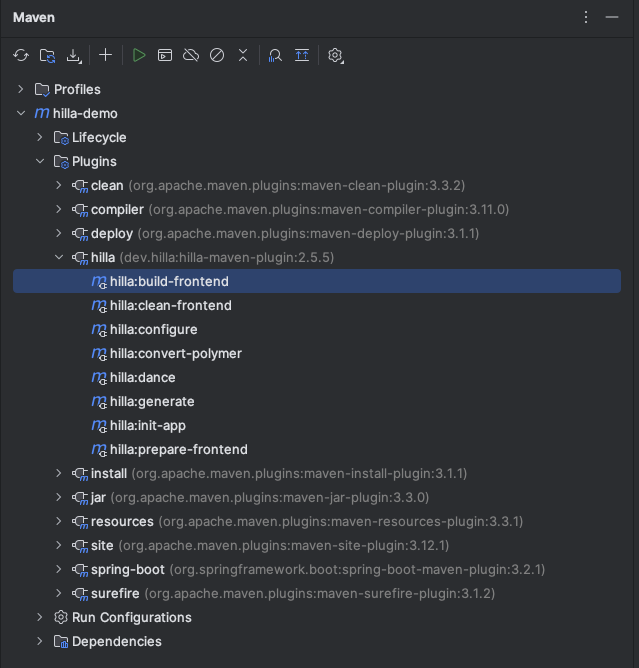Click the Show Dependencies diagram icon
Viewport: 639px width, 668px height.
tap(302, 55)
